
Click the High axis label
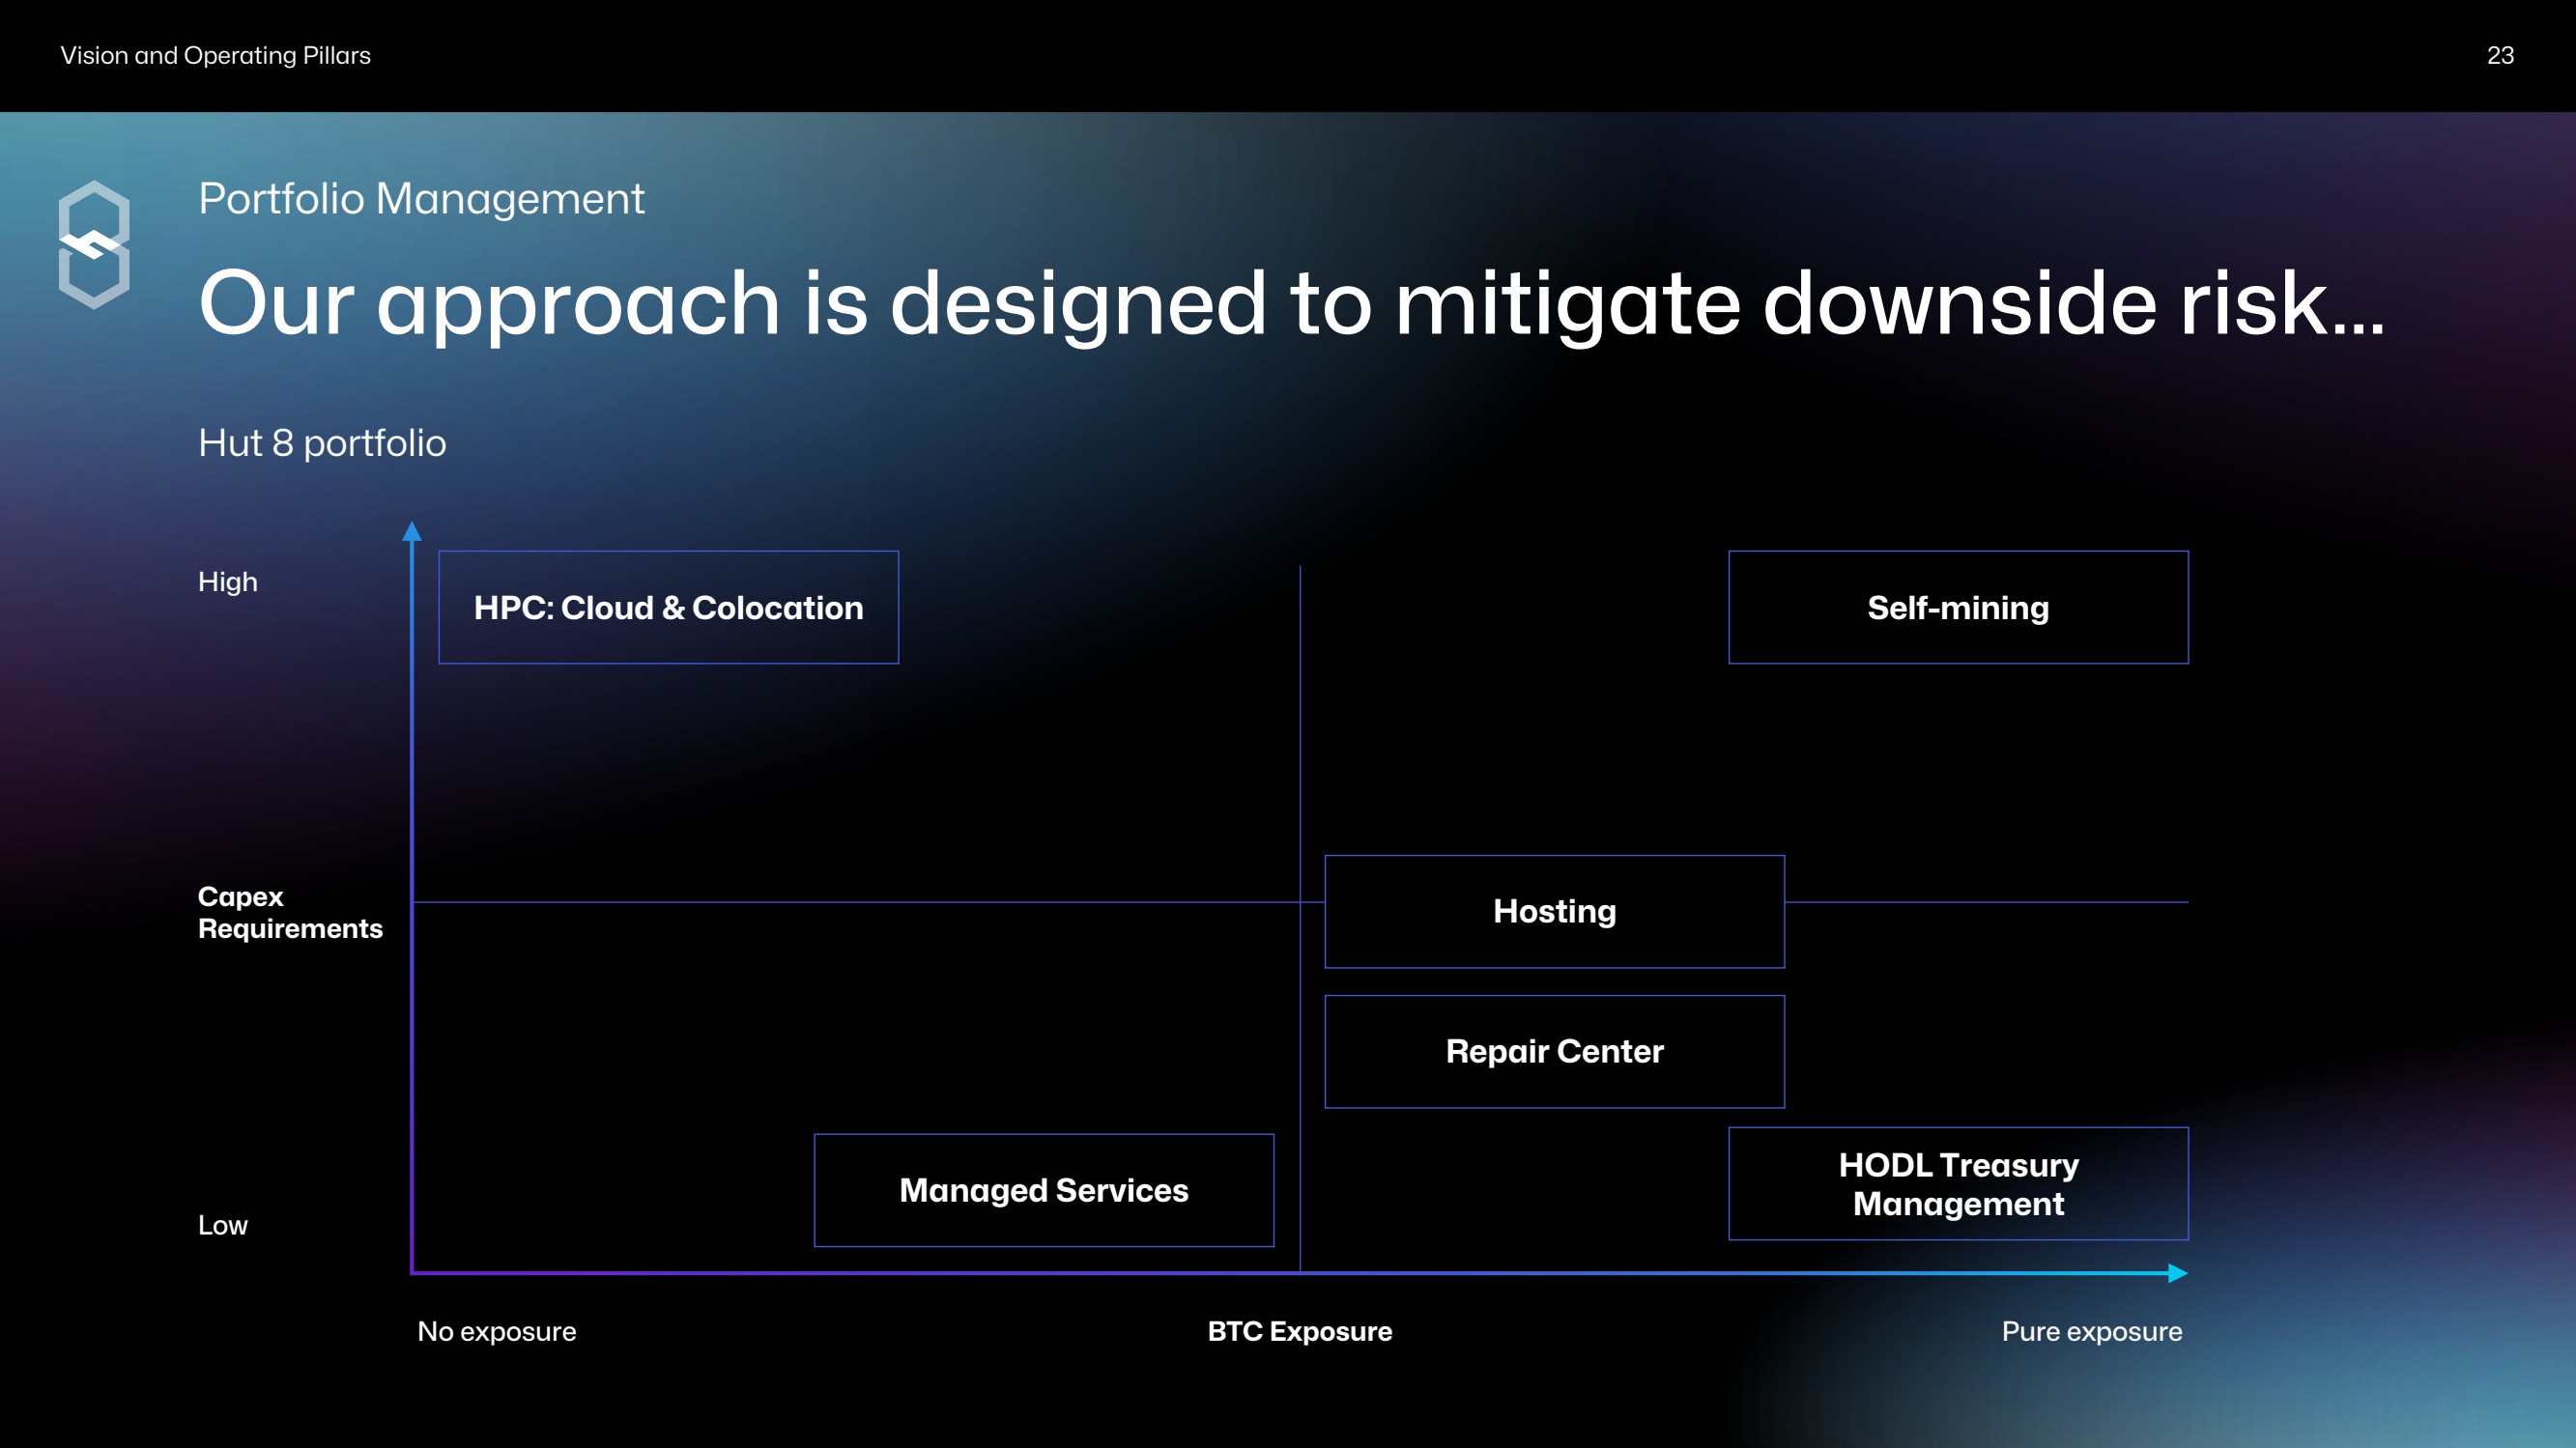(228, 582)
